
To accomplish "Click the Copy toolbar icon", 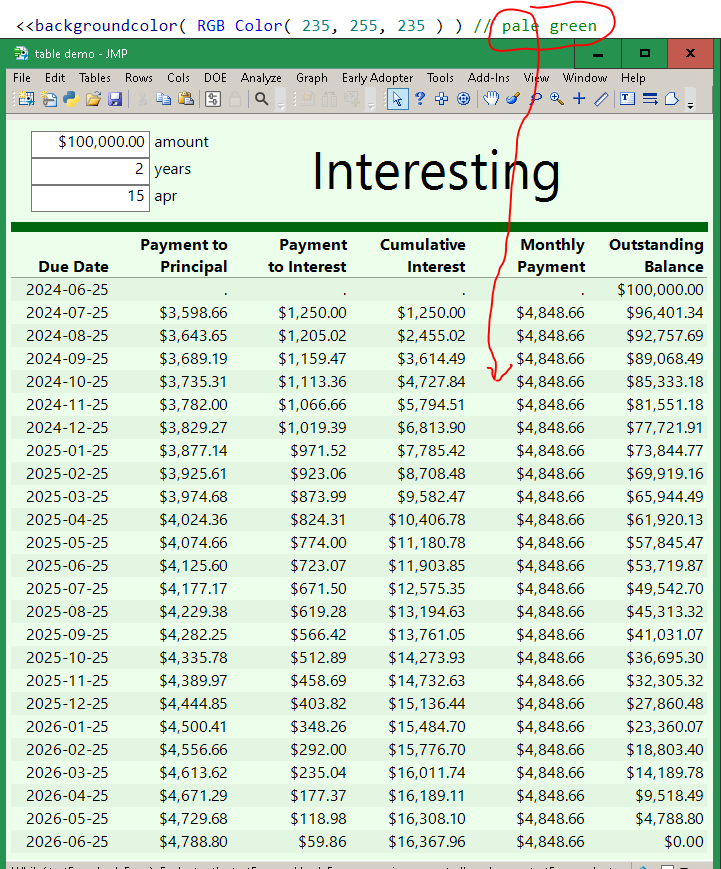I will point(163,99).
